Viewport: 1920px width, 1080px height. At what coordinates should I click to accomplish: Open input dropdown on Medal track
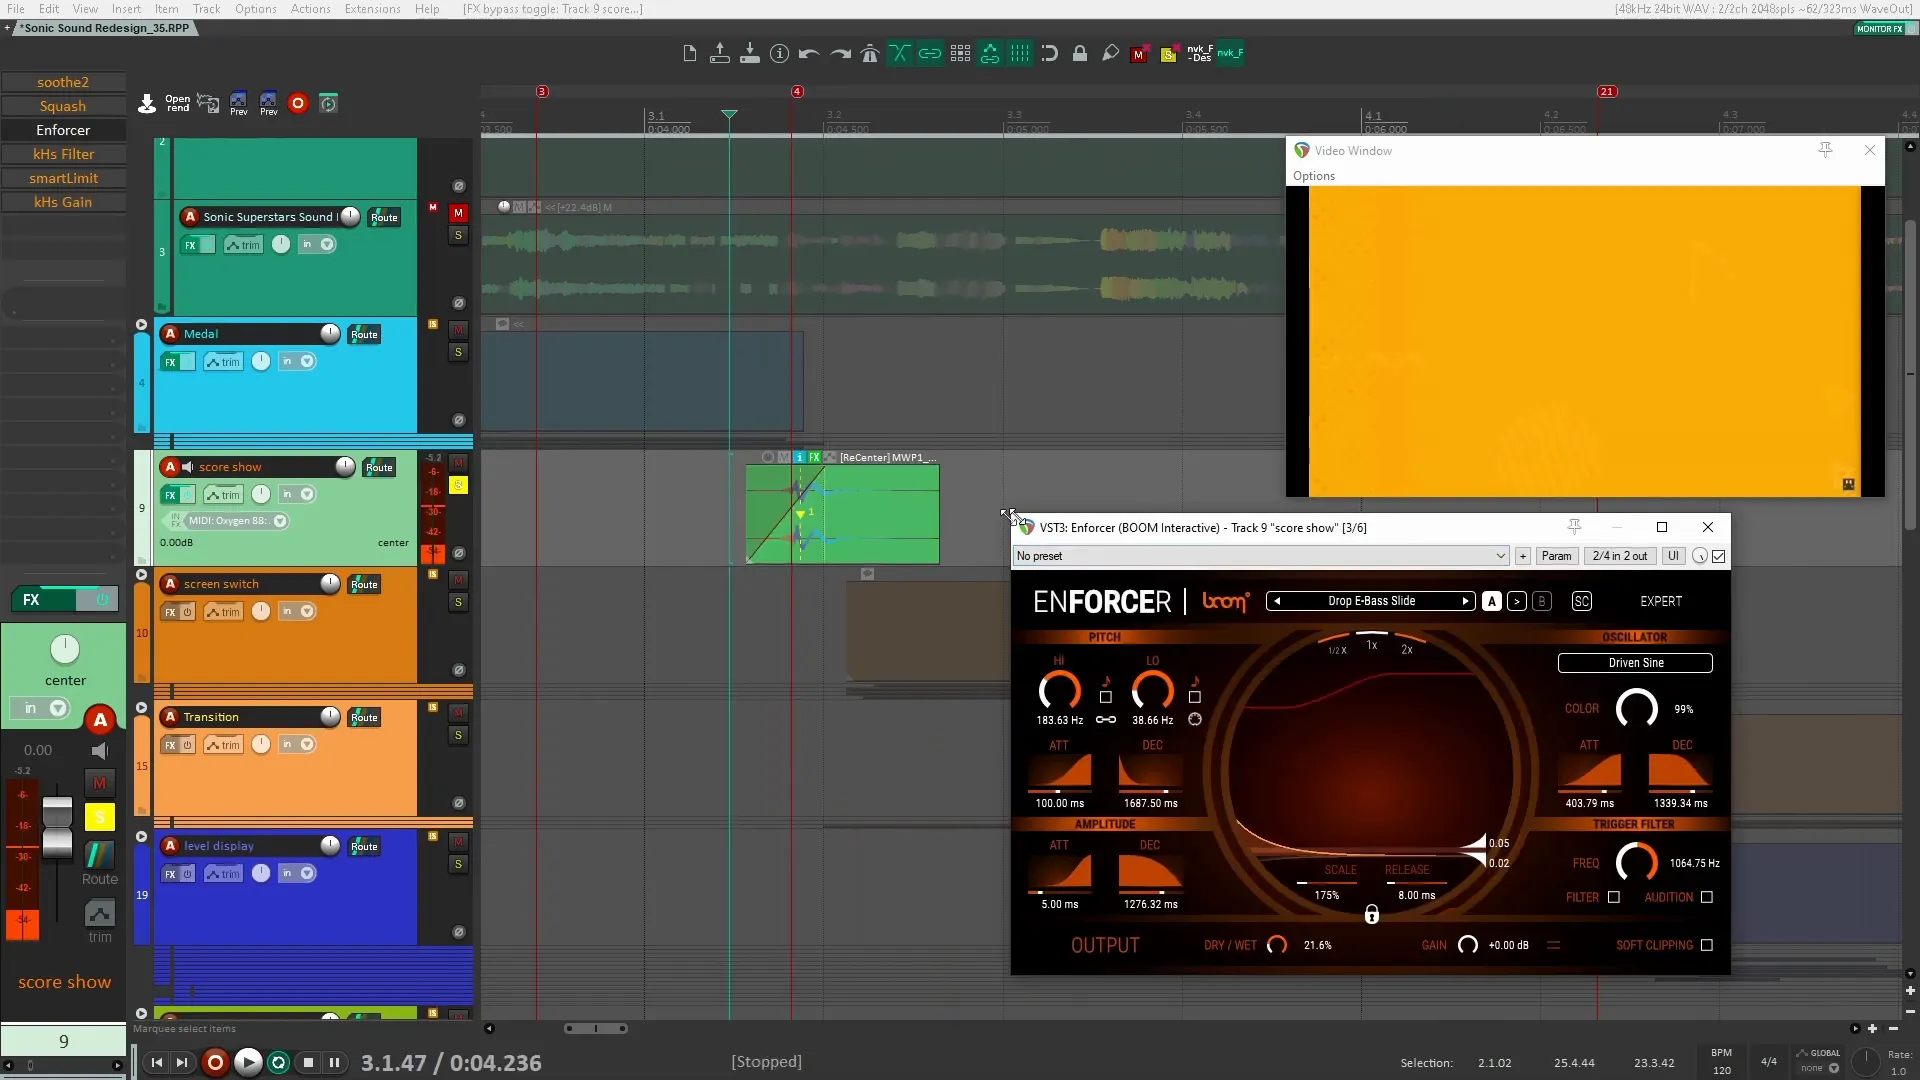coord(297,362)
